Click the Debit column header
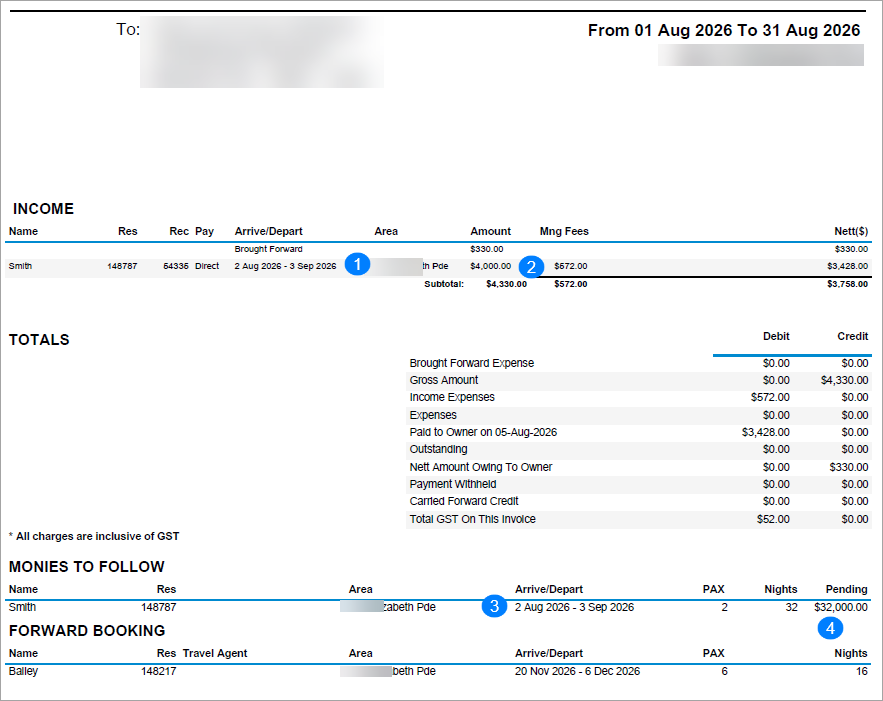Image resolution: width=883 pixels, height=701 pixels. [776, 336]
